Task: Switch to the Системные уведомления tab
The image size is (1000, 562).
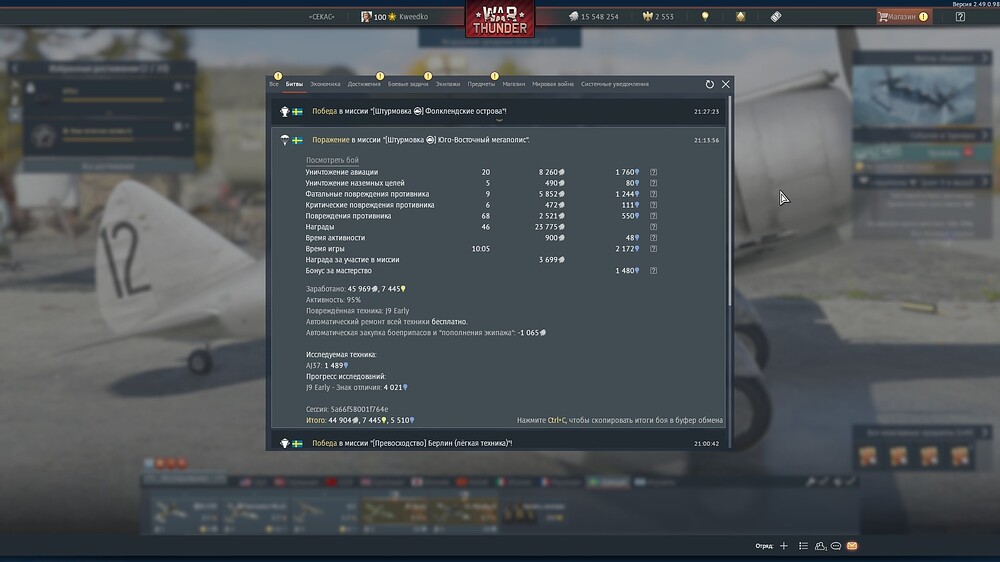Action: pyautogui.click(x=614, y=84)
